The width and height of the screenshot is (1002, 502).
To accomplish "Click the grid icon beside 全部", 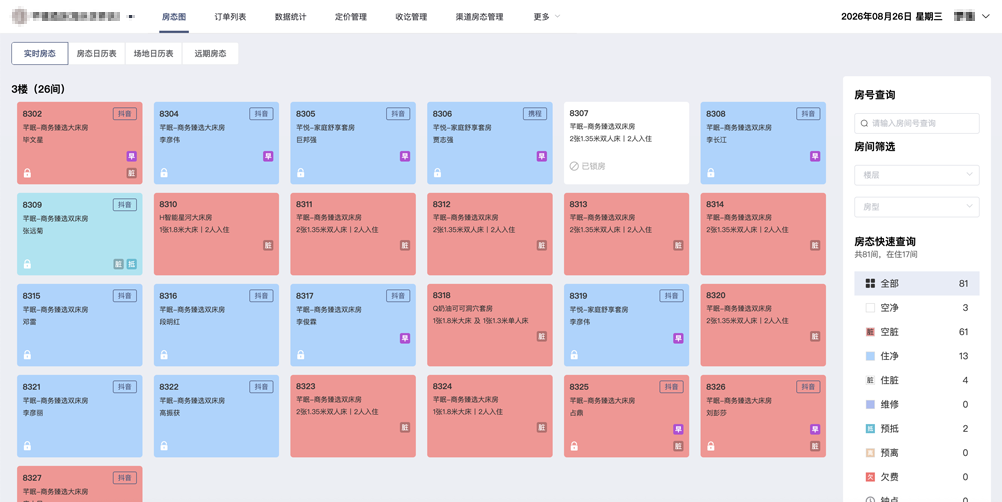I will point(870,284).
